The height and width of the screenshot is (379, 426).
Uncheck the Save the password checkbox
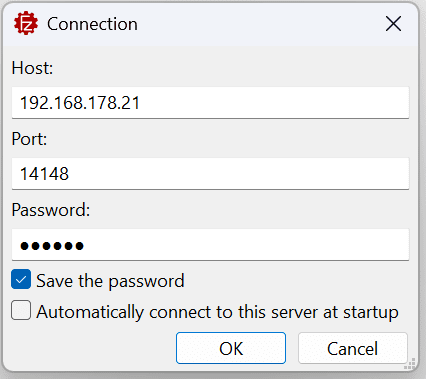(21, 279)
